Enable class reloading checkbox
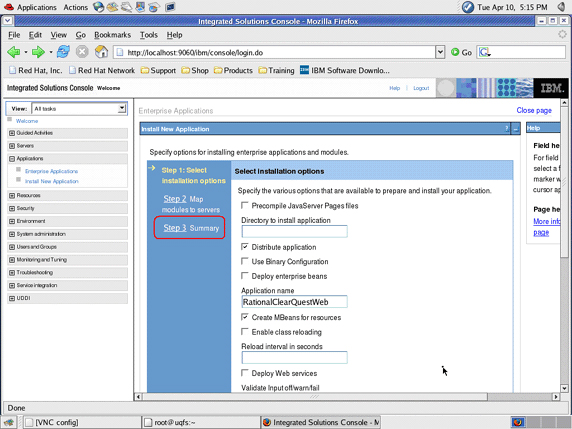This screenshot has height=429, width=572. point(245,332)
